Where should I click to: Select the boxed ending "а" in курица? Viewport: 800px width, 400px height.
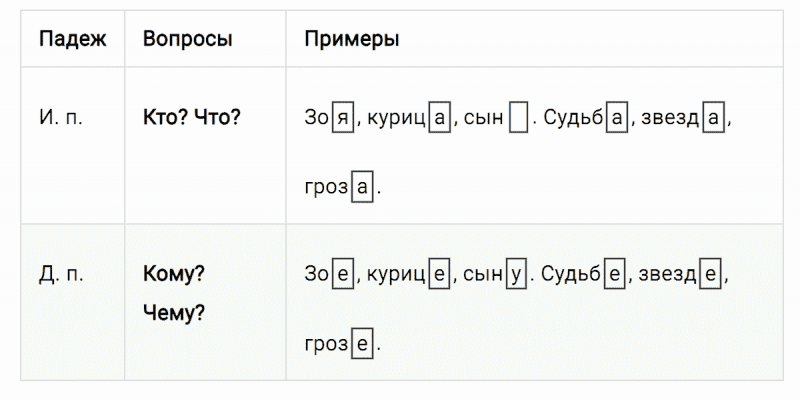(438, 119)
